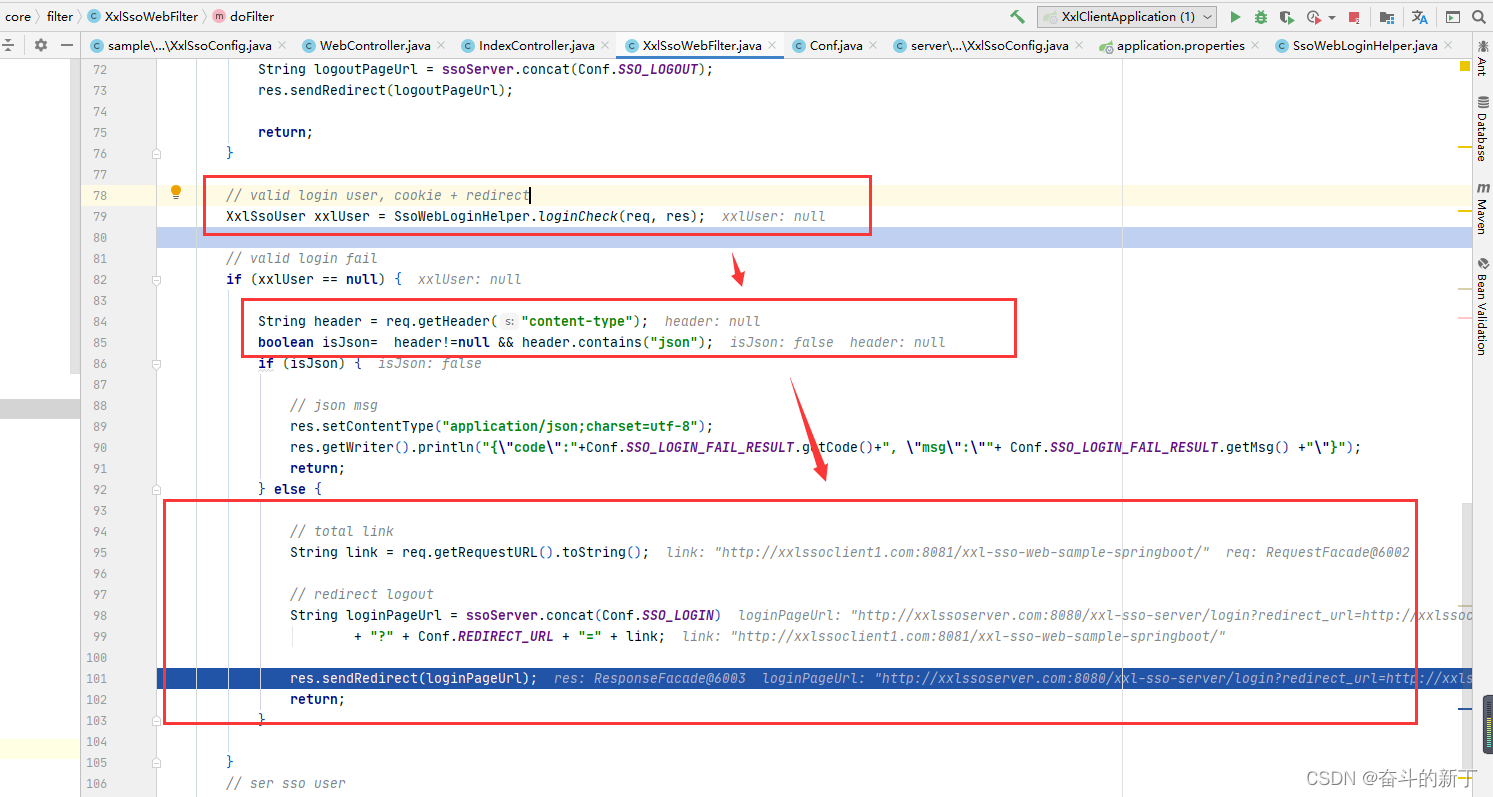Image resolution: width=1493 pixels, height=797 pixels.
Task: Open the Maven tool window
Action: click(1482, 209)
